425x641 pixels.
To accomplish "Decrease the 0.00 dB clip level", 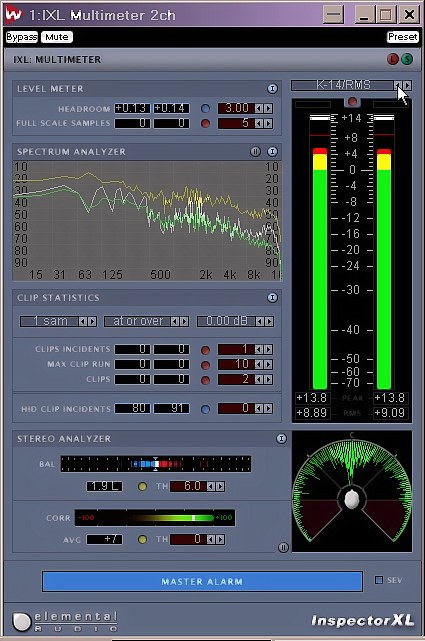I will tap(259, 321).
